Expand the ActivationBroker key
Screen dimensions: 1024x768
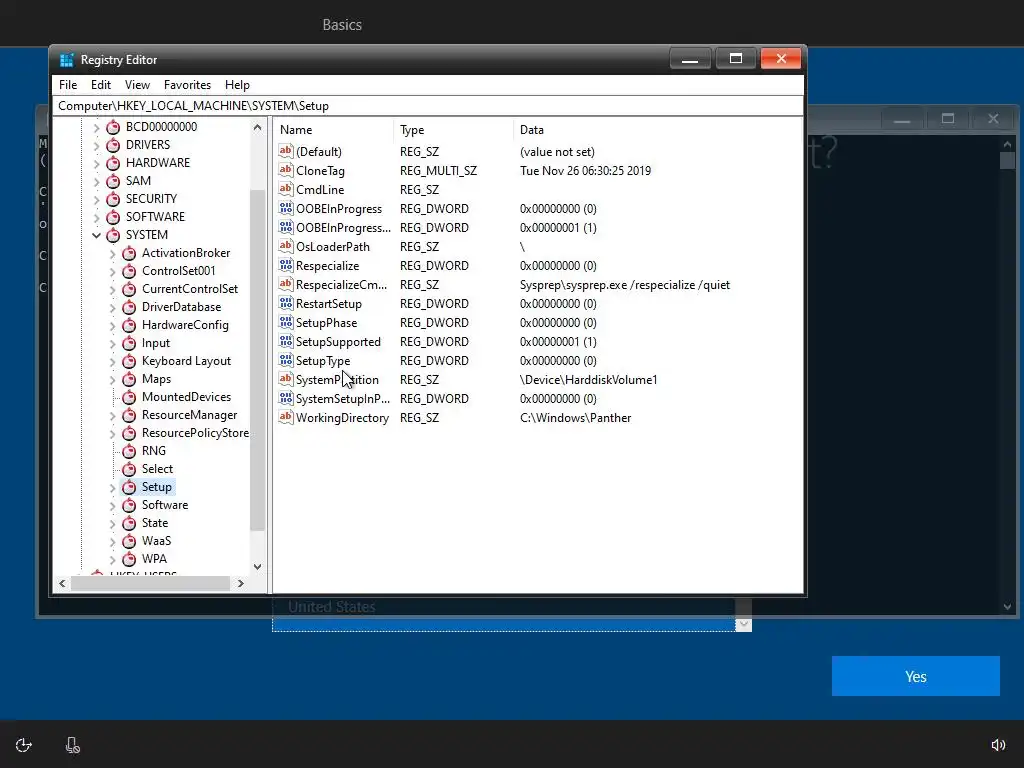112,253
